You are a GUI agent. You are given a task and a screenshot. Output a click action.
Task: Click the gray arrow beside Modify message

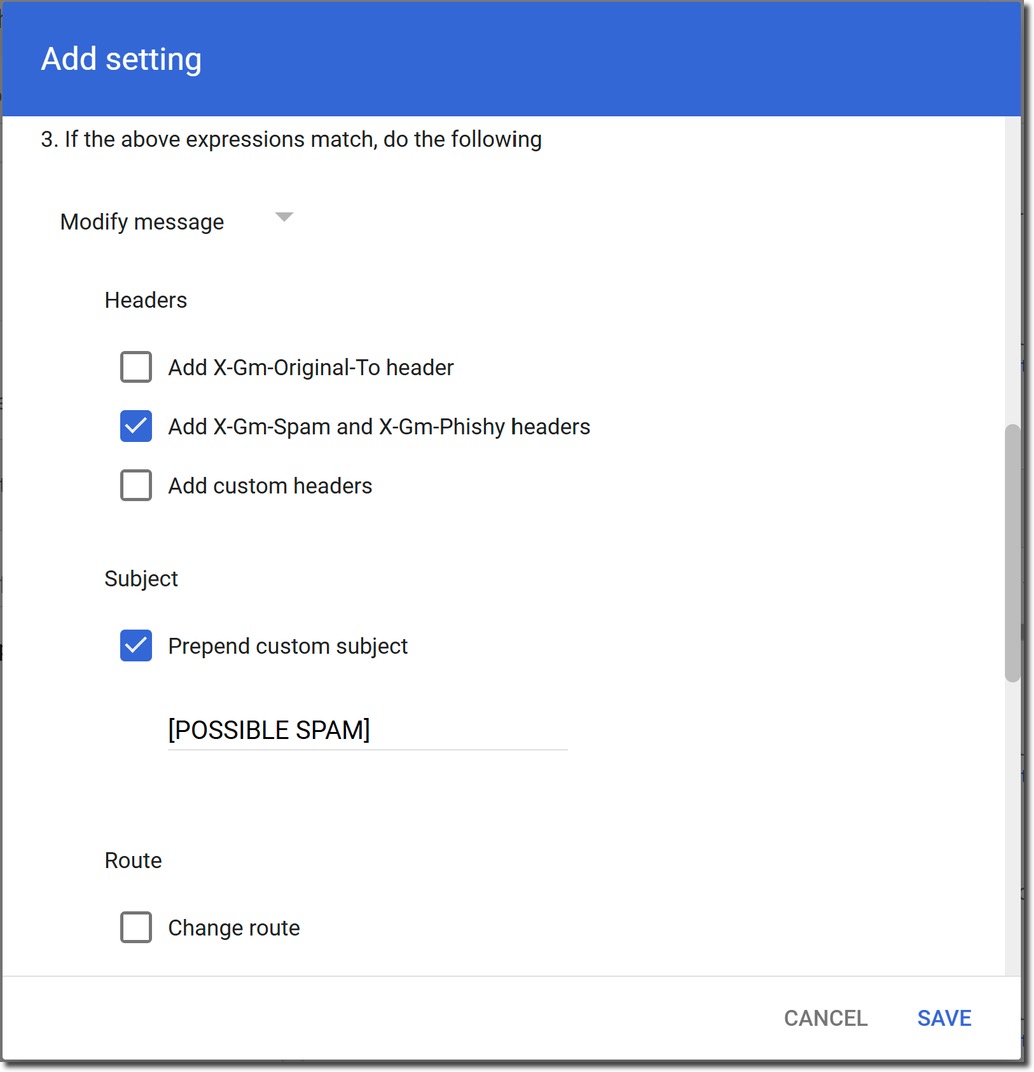284,217
